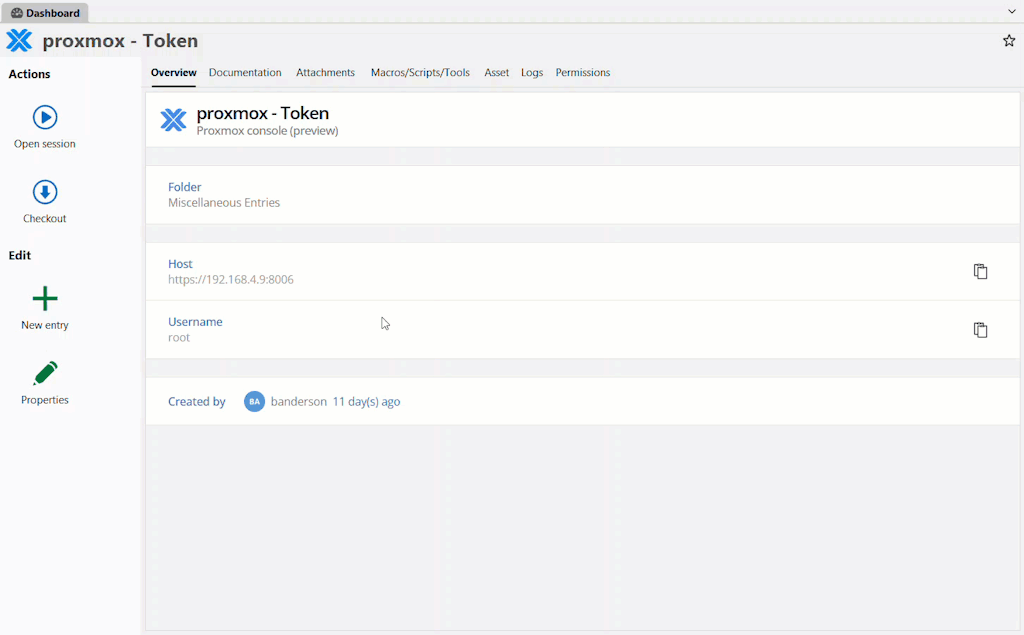
Task: Click the Proxmox entry icon in overview card
Action: pos(174,120)
